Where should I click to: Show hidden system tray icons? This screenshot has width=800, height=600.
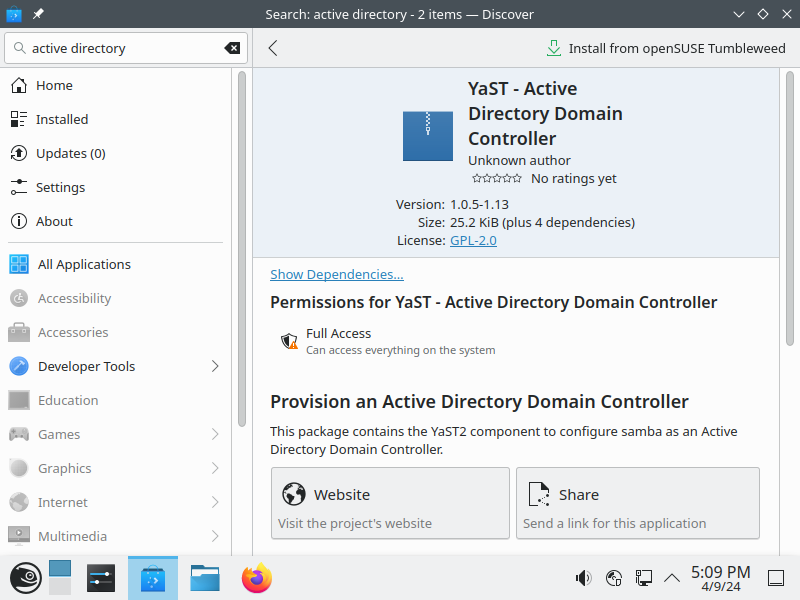coord(672,577)
